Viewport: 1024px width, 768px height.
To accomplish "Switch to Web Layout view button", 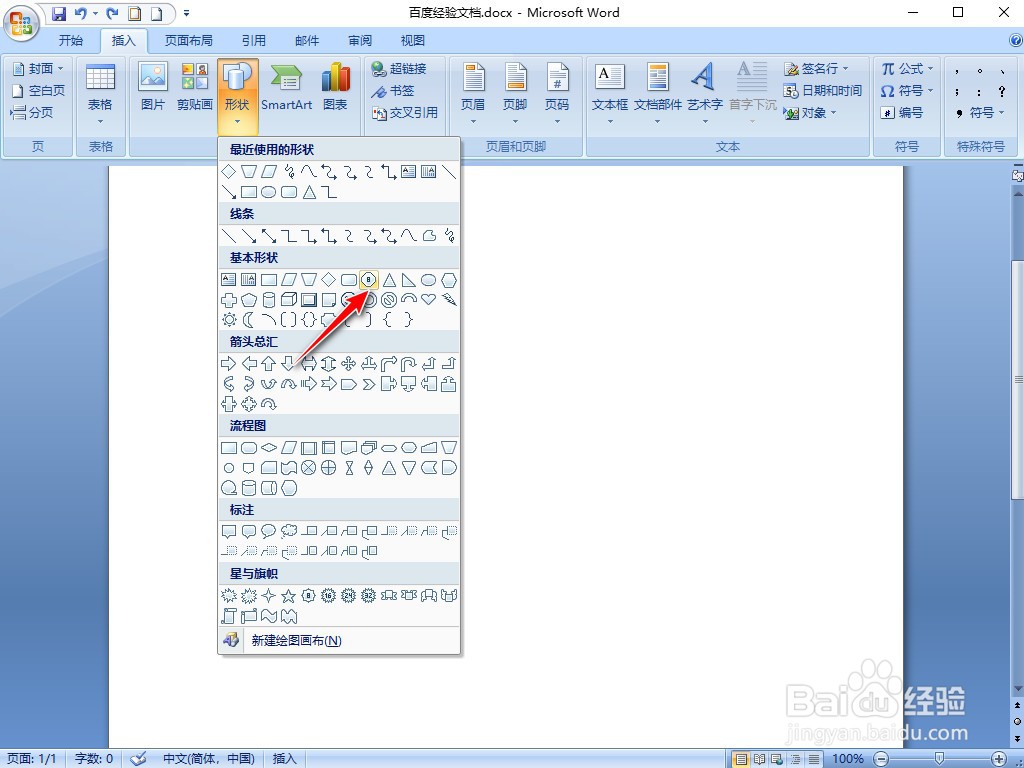I will click(777, 759).
